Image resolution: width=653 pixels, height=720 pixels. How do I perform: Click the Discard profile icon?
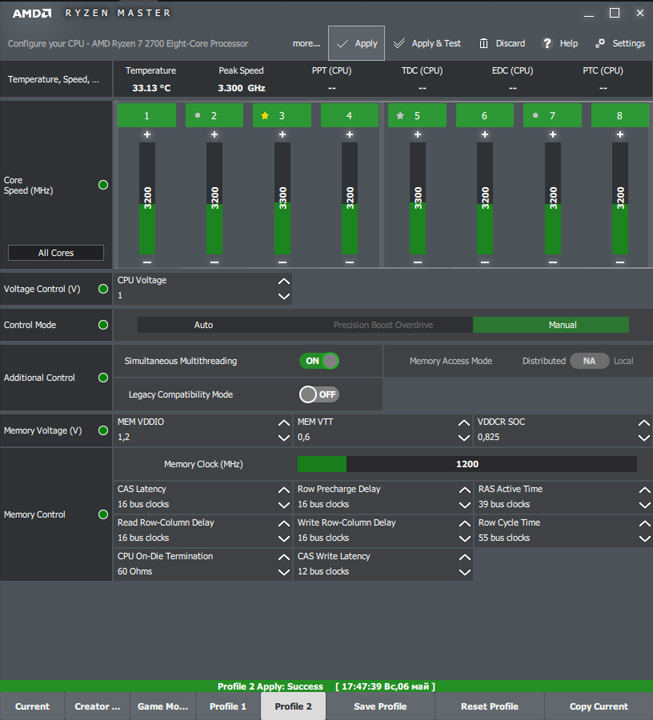484,44
